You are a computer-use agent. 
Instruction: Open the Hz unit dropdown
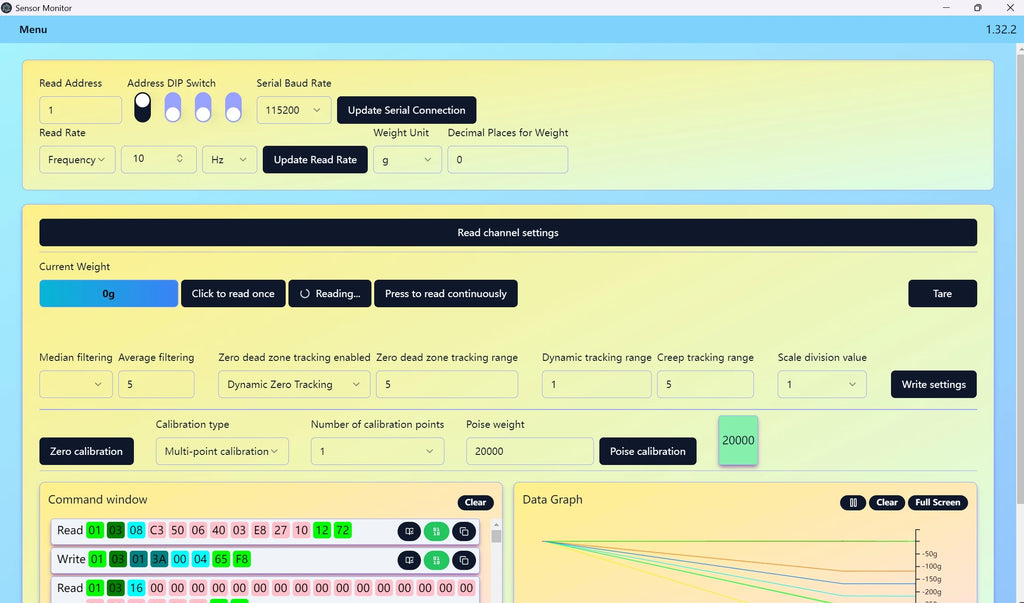229,159
